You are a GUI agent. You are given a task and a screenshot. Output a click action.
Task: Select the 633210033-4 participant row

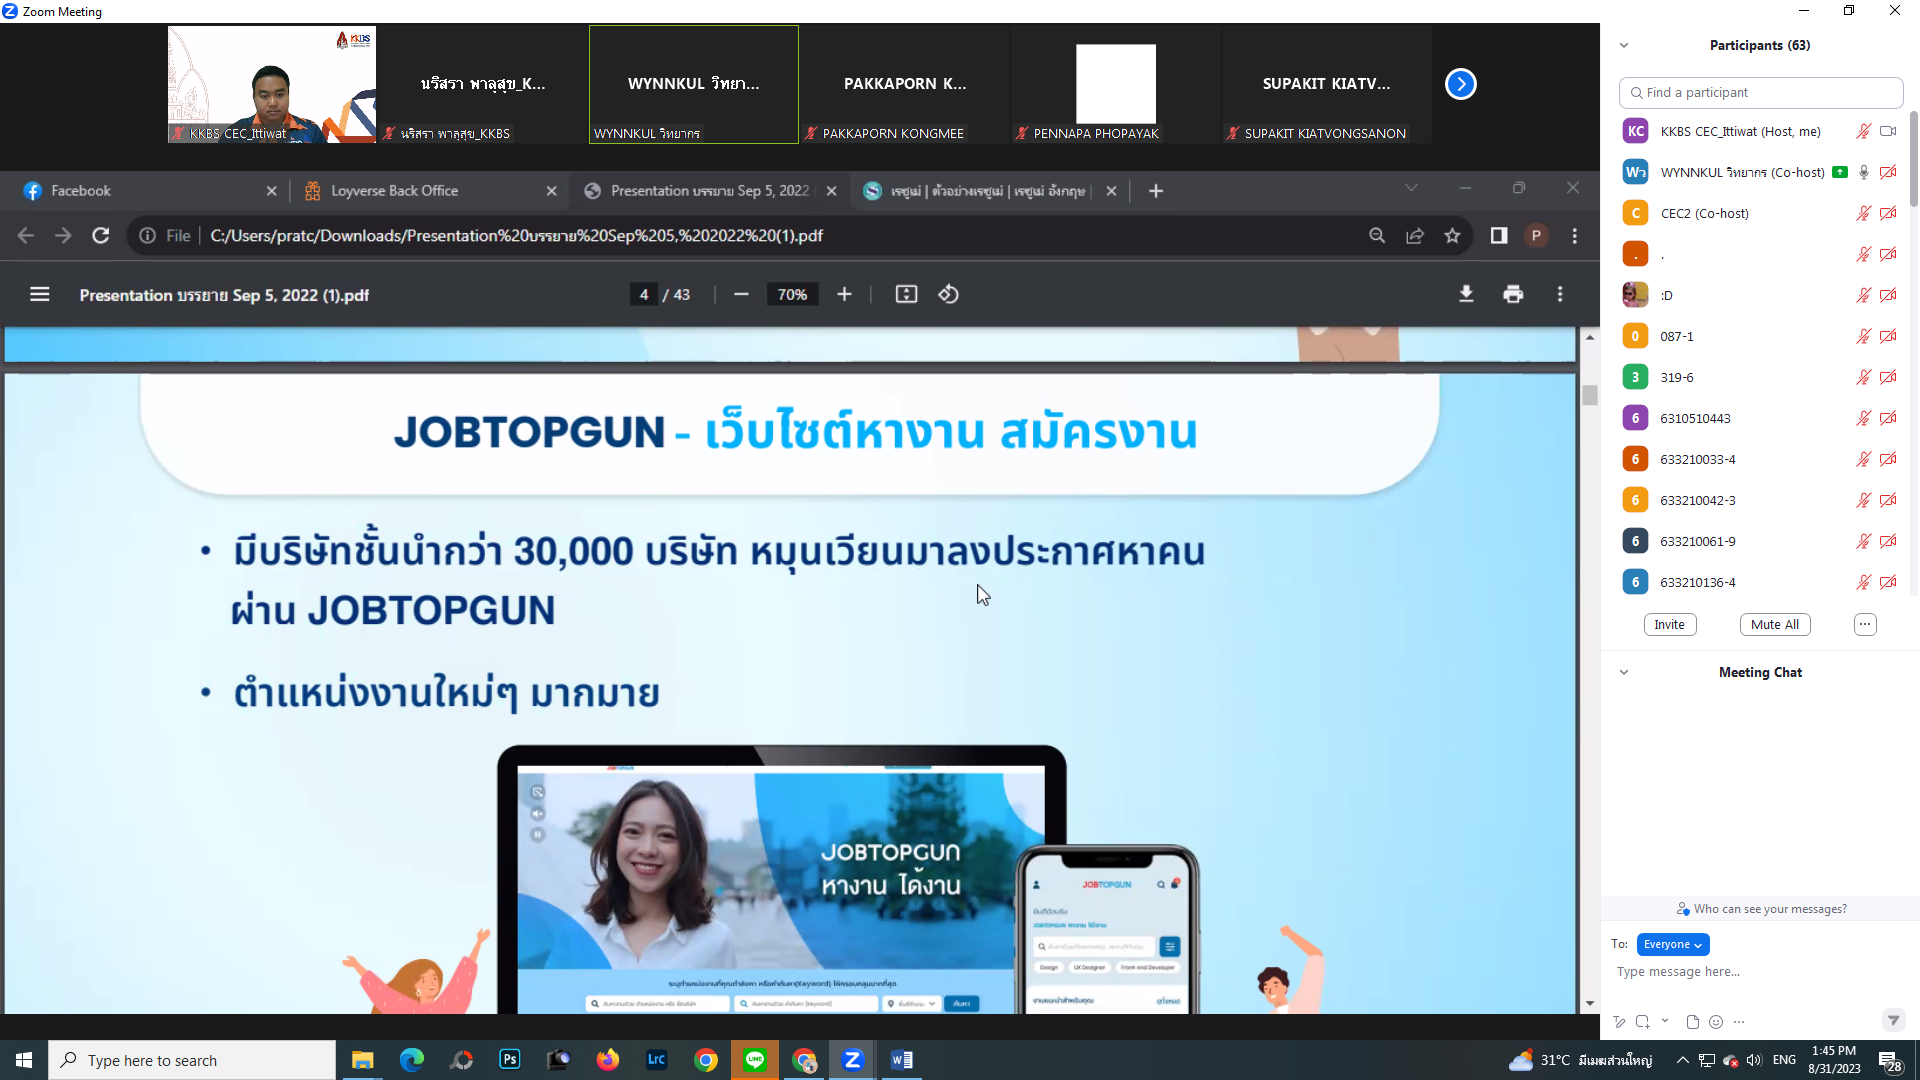point(1760,459)
